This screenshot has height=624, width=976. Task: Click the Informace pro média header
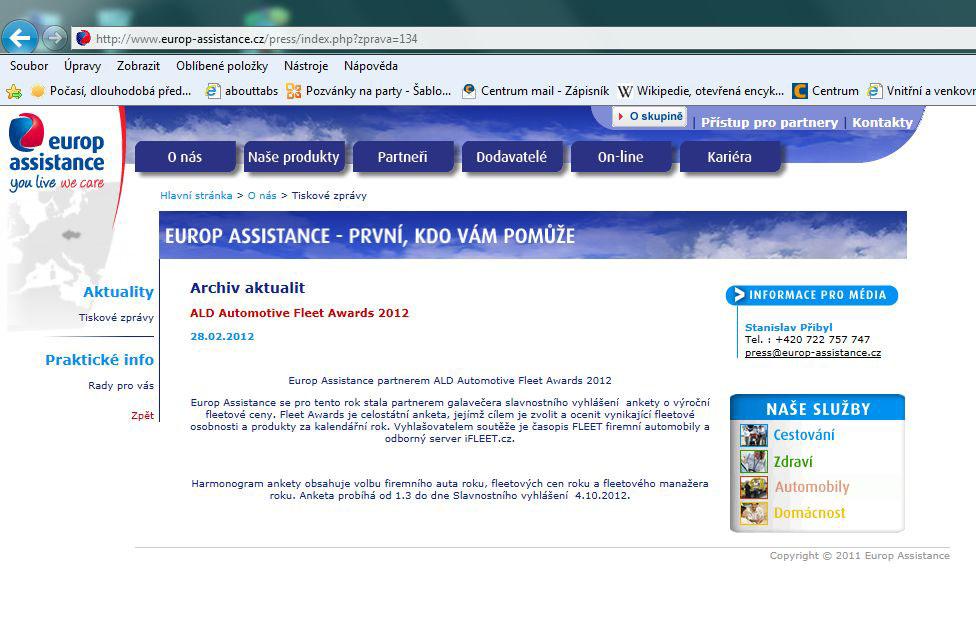tap(812, 295)
